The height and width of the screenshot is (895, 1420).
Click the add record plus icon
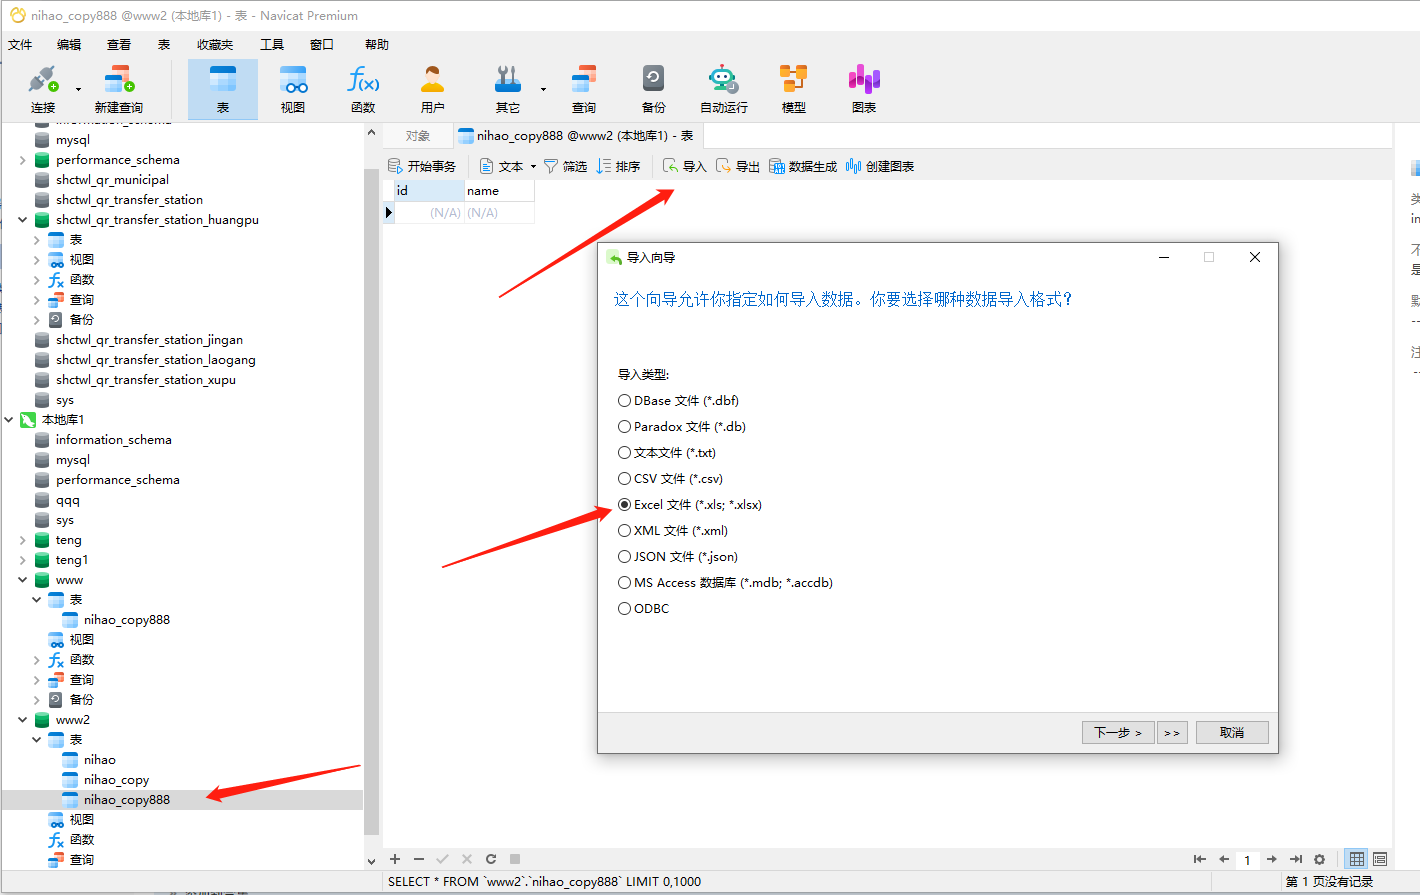pyautogui.click(x=395, y=859)
